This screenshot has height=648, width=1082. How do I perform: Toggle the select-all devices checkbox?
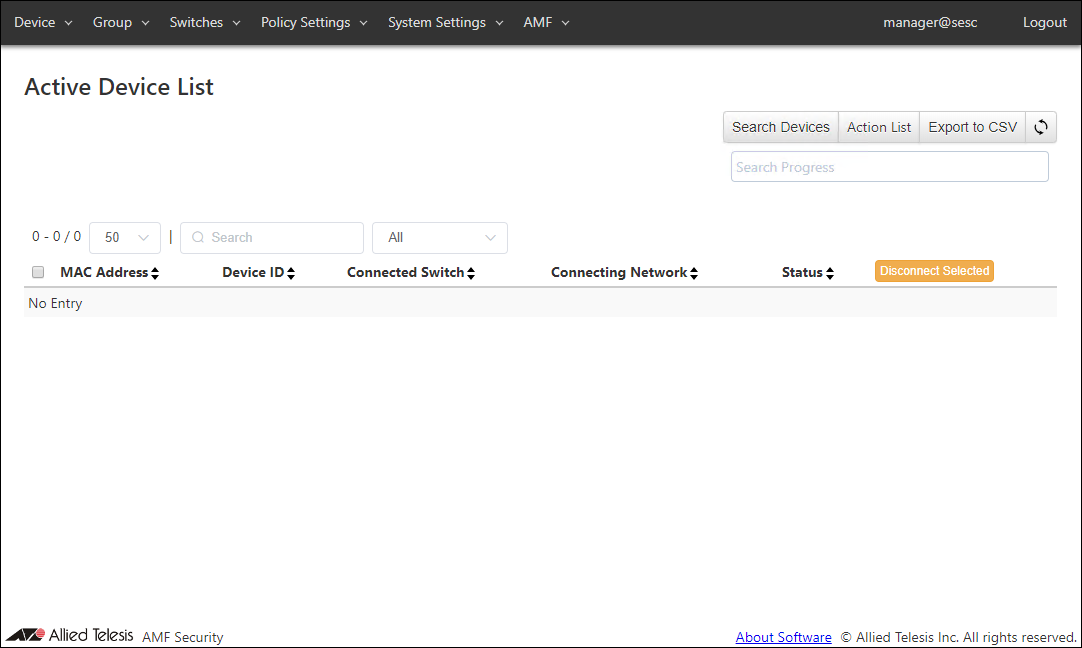click(38, 272)
